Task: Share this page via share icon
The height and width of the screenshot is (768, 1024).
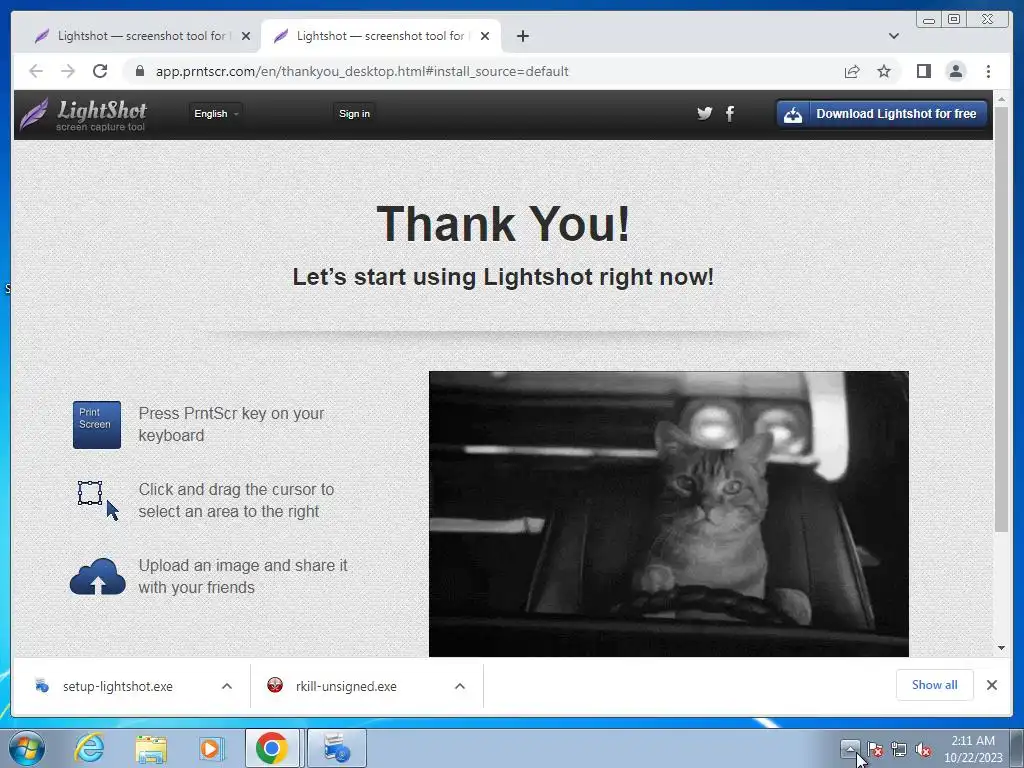Action: pos(852,71)
